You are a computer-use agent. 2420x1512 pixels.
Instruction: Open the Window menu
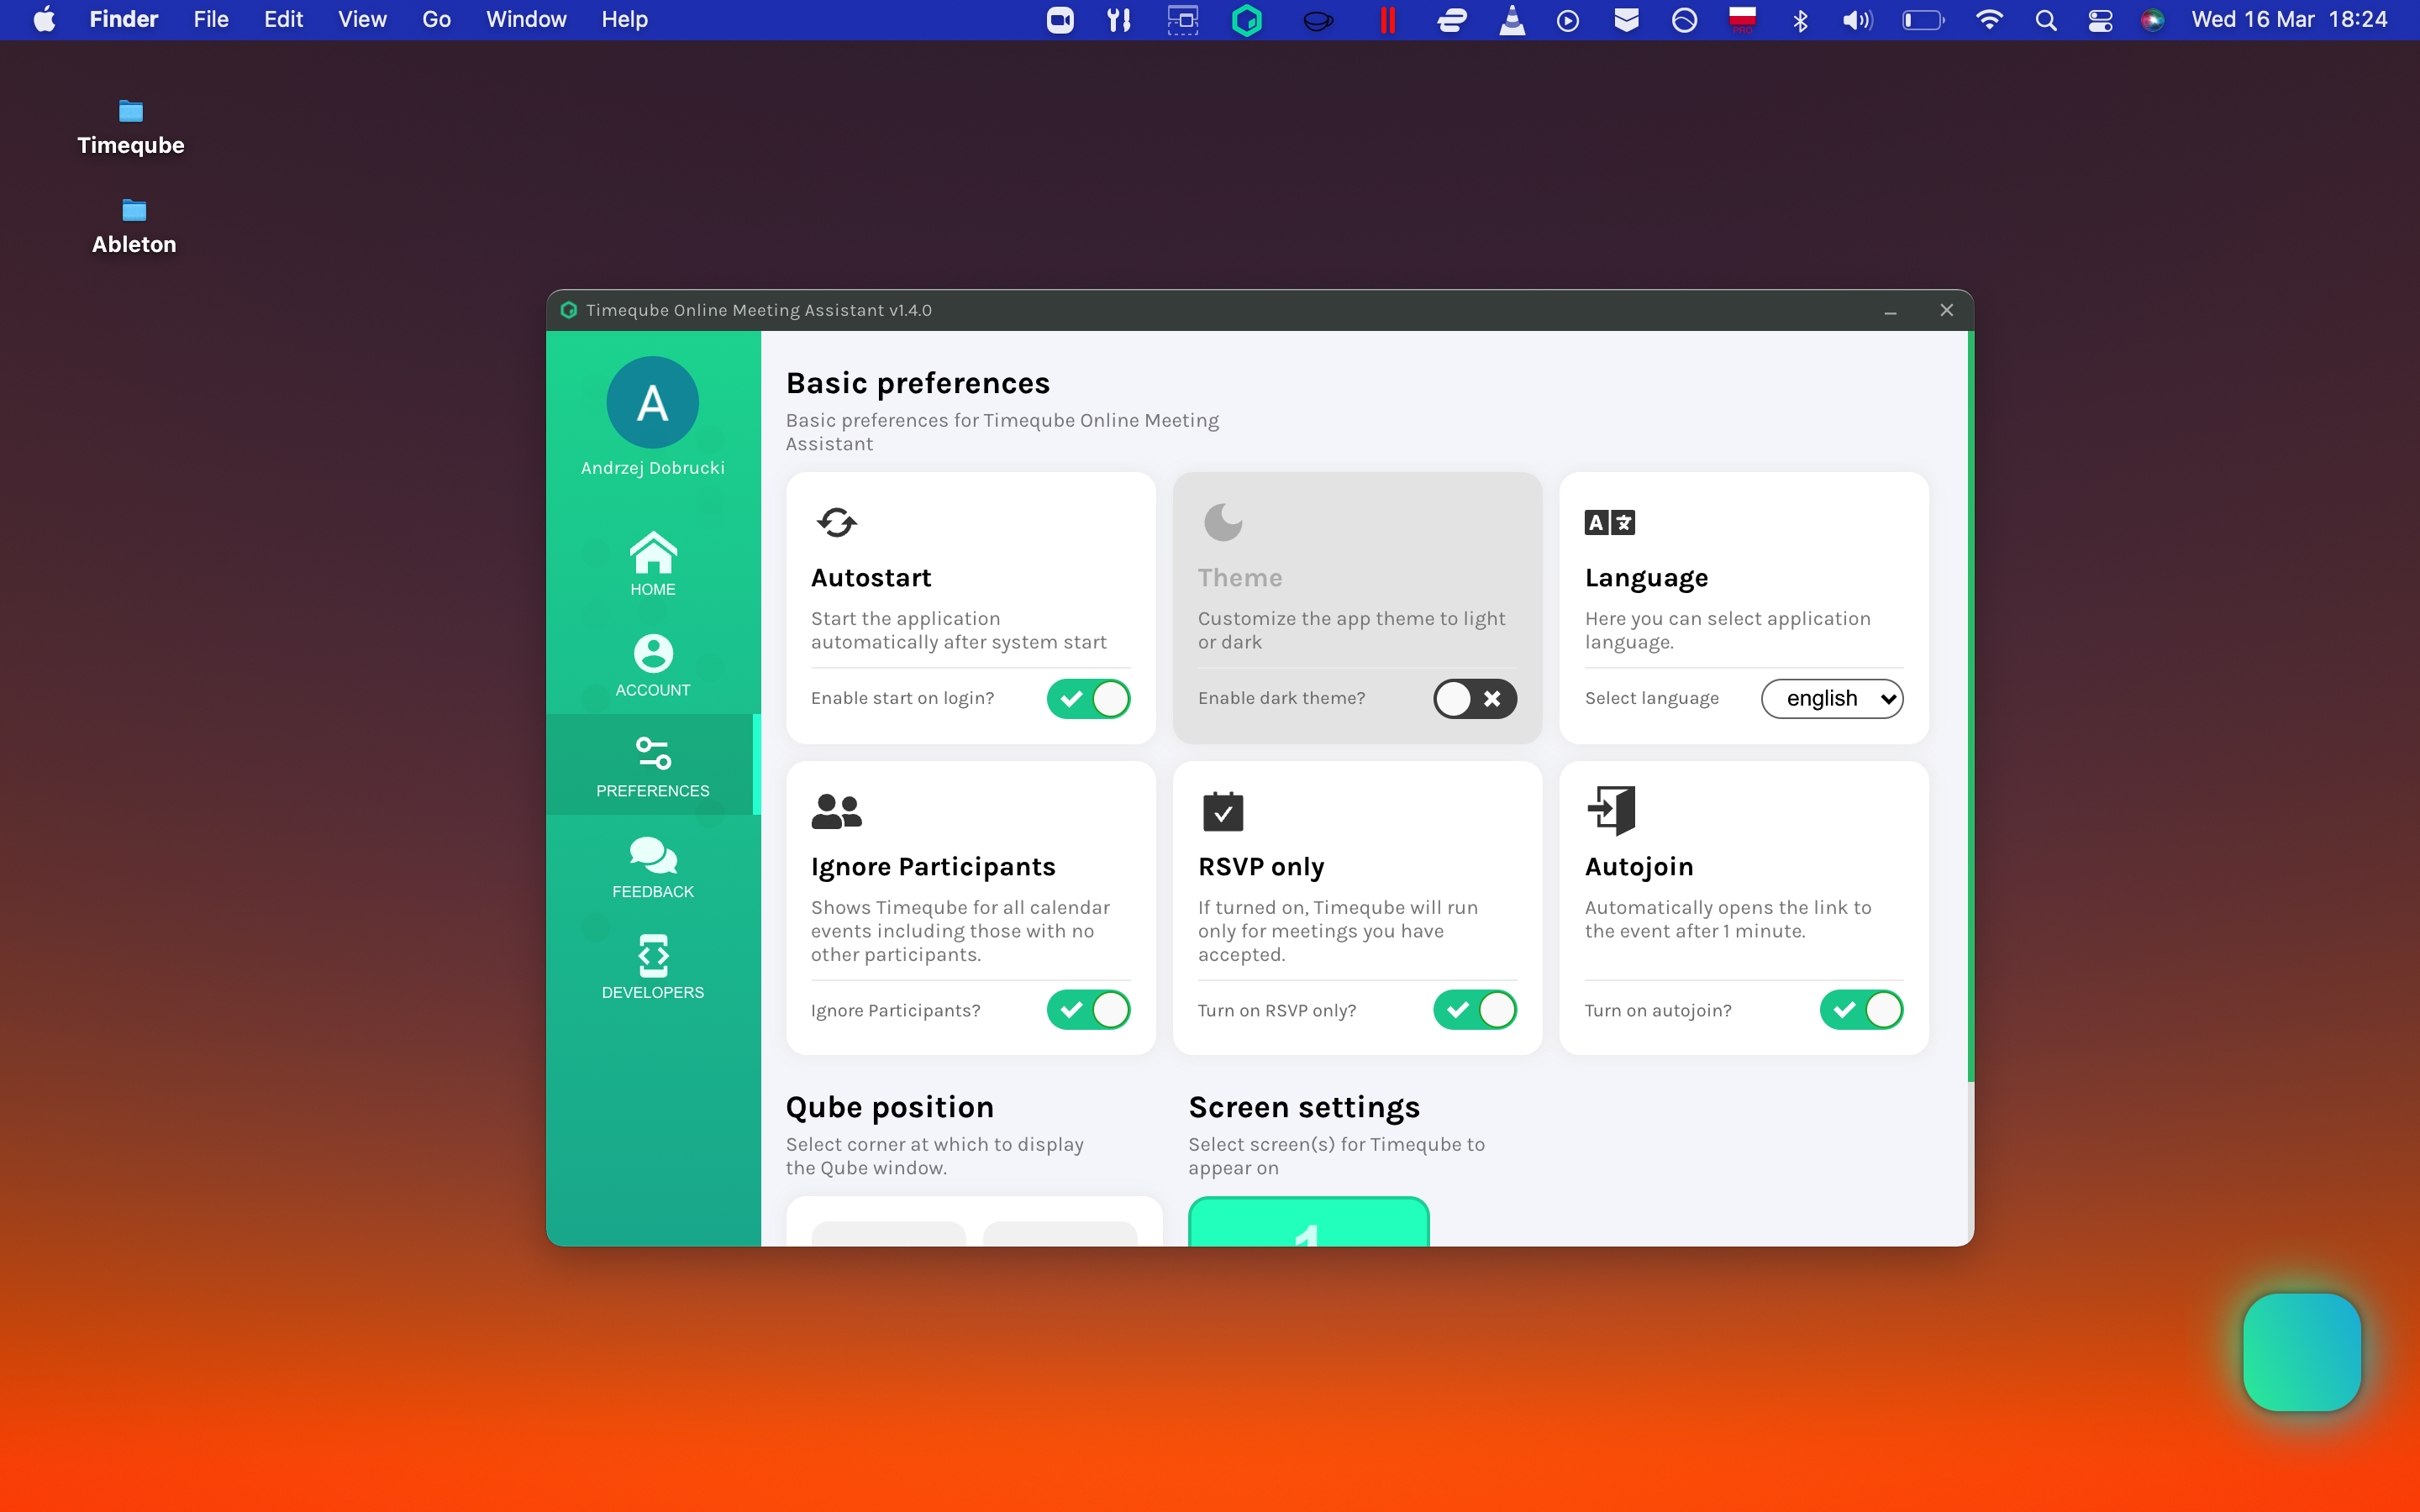pos(525,20)
